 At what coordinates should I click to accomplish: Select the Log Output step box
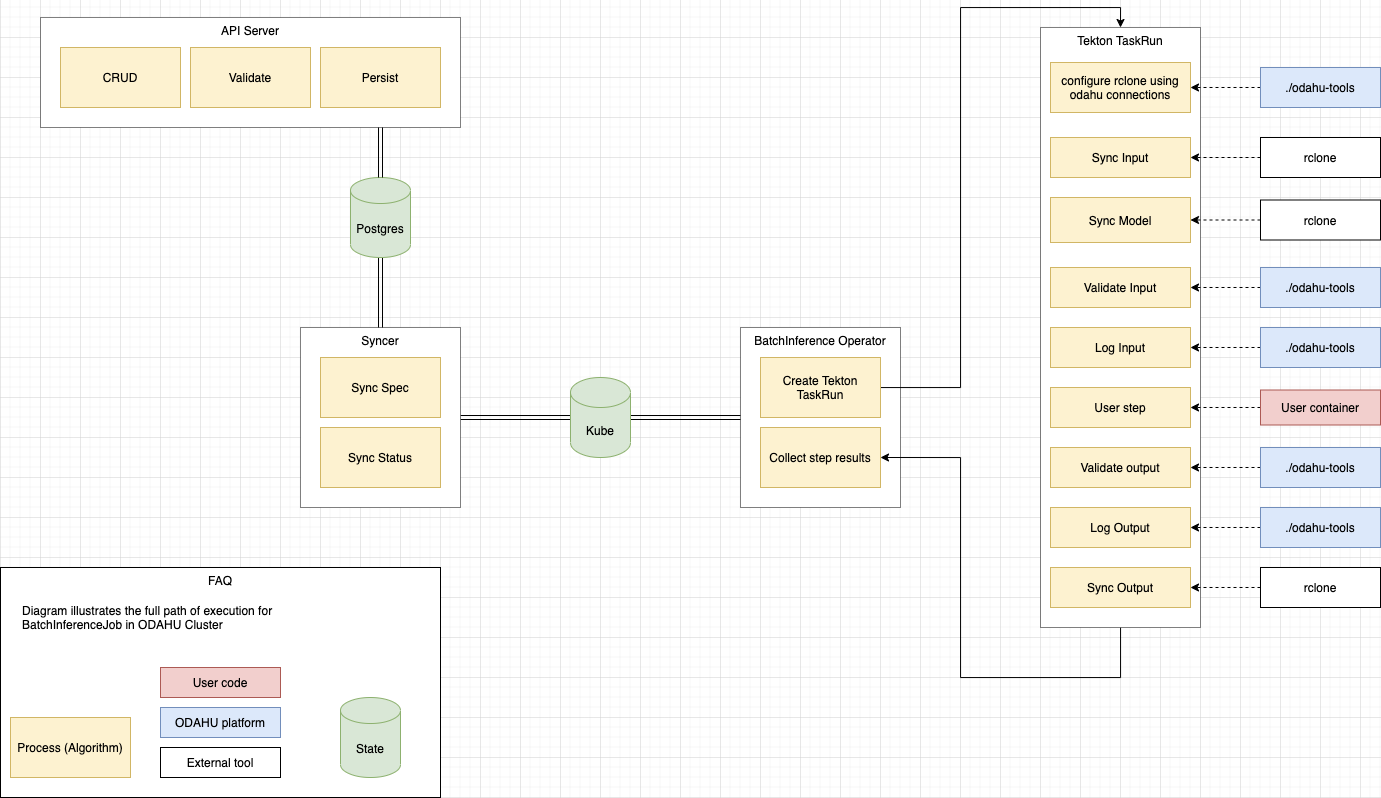pyautogui.click(x=1120, y=527)
